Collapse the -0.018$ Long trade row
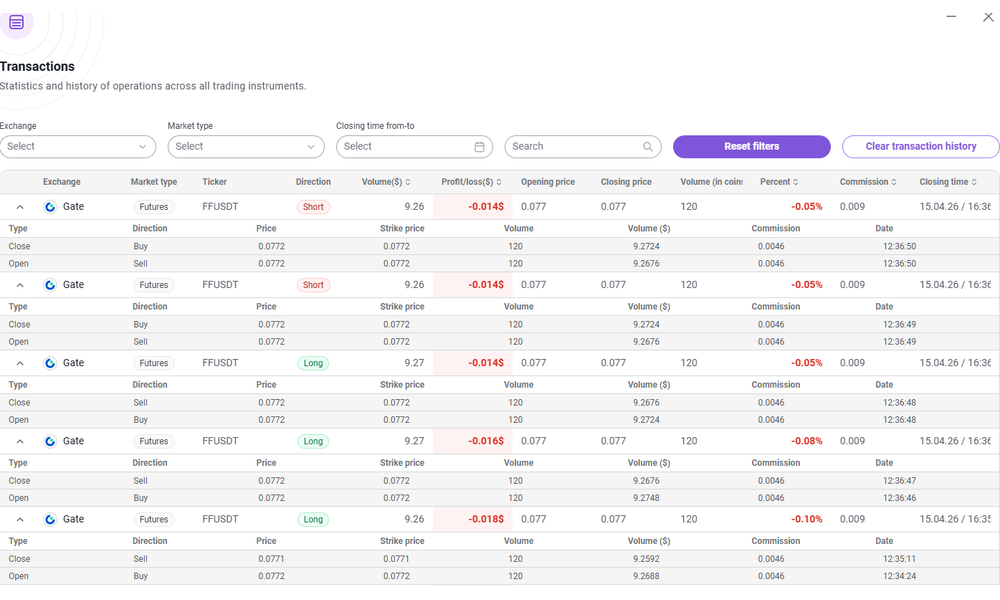Viewport: 1000px width, 600px height. (20, 520)
